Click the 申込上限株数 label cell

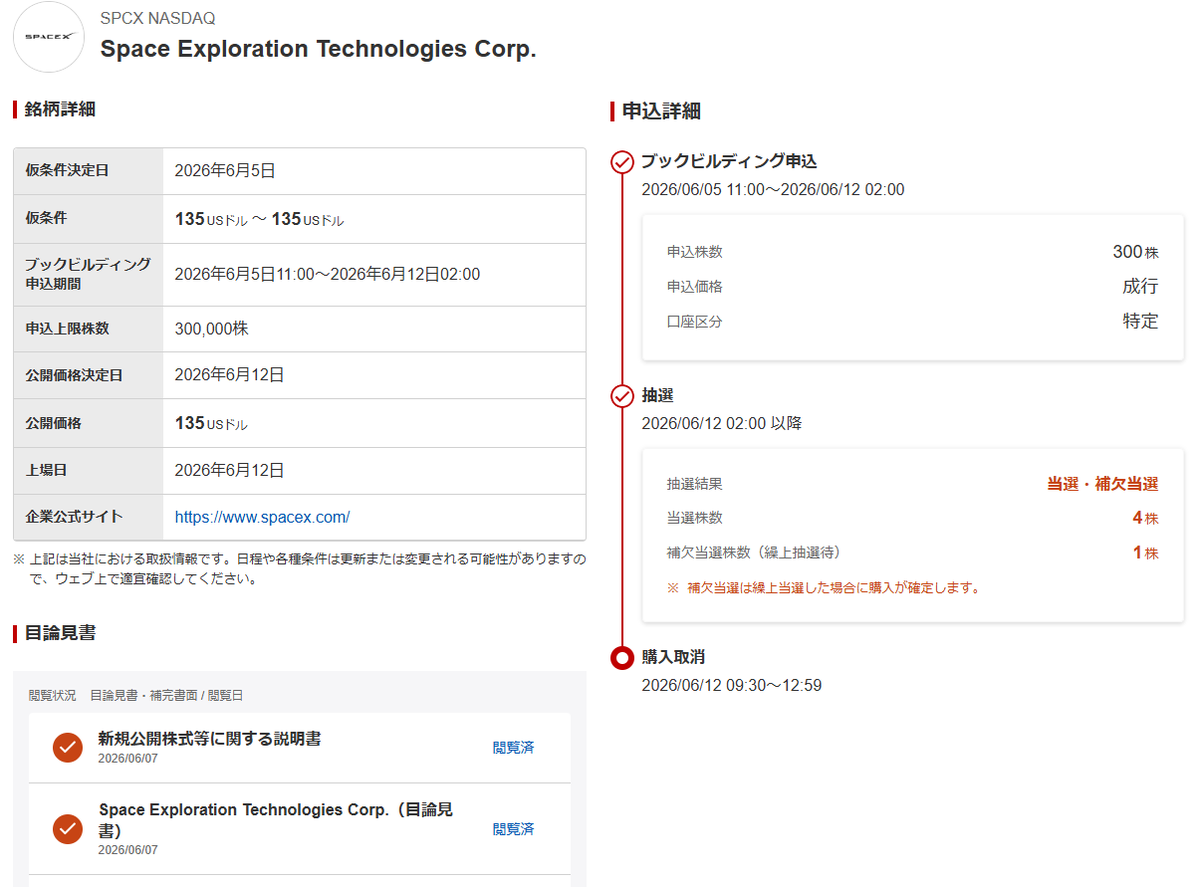88,329
